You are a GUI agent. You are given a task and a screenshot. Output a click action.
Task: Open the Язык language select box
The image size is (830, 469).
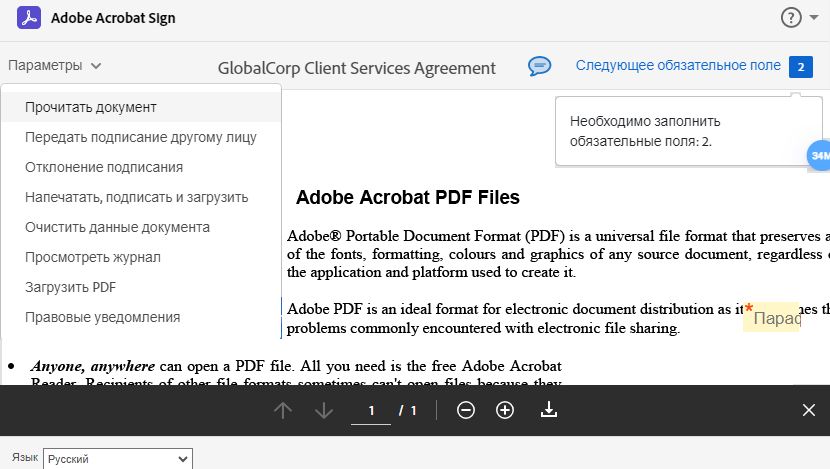point(117,459)
